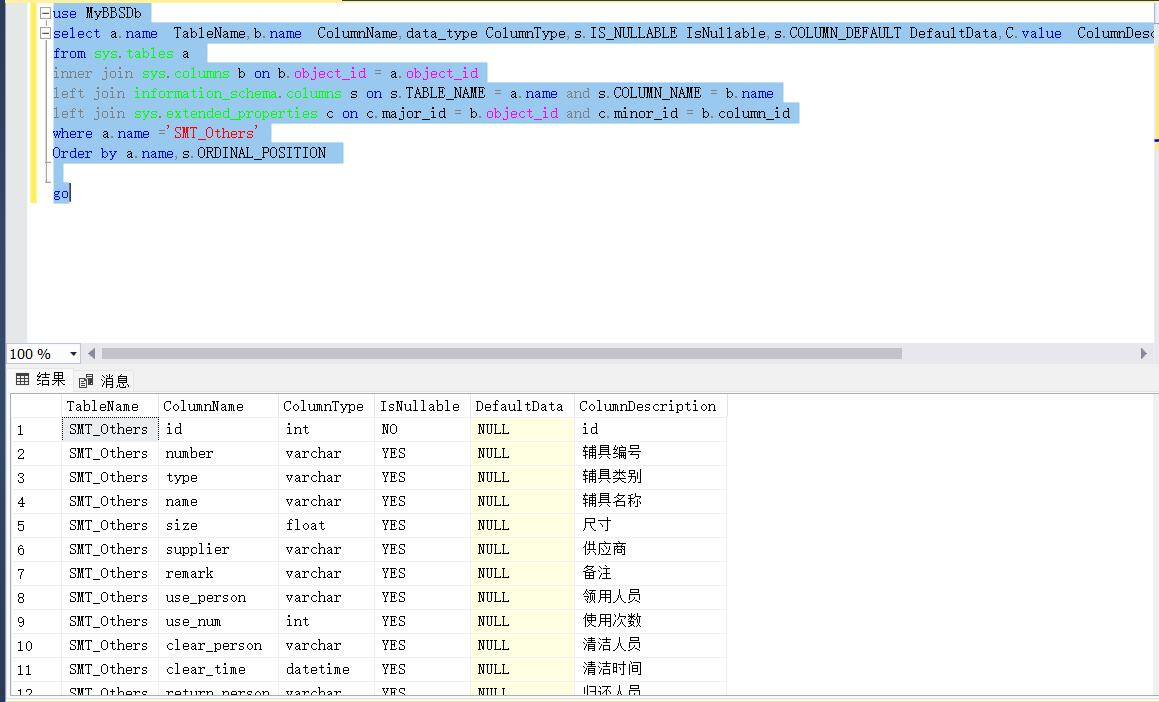Click 'extended_properties' in the query
Screen dimensions: 1159x702
242,113
